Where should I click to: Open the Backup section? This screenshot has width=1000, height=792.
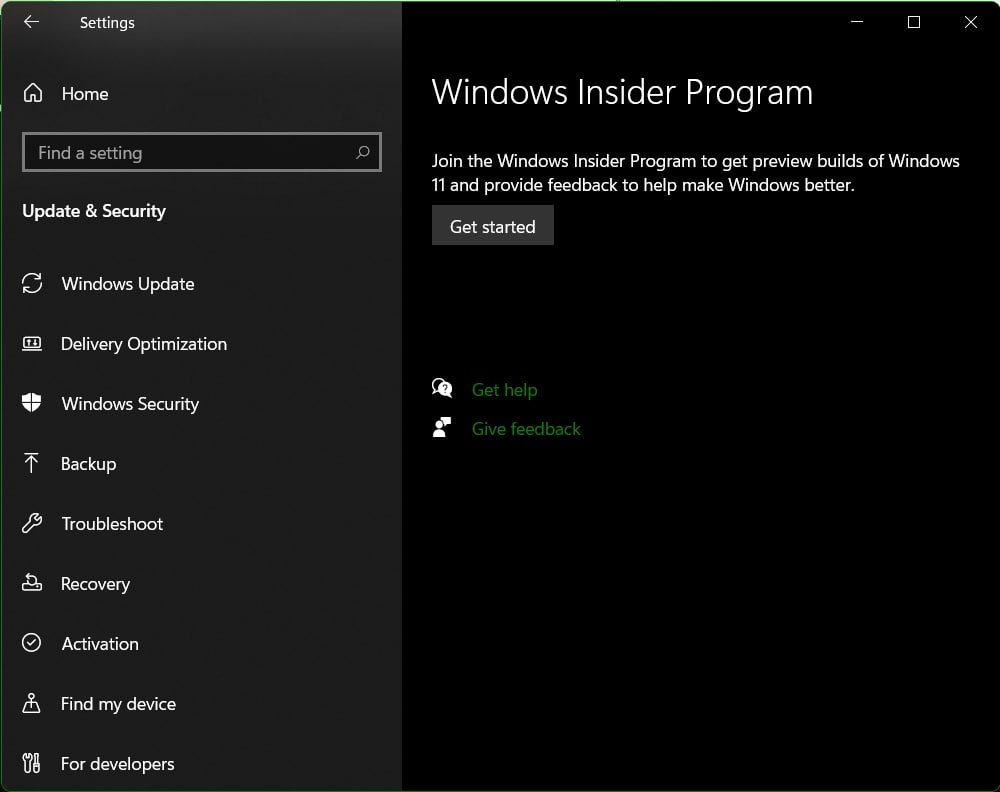pos(88,464)
